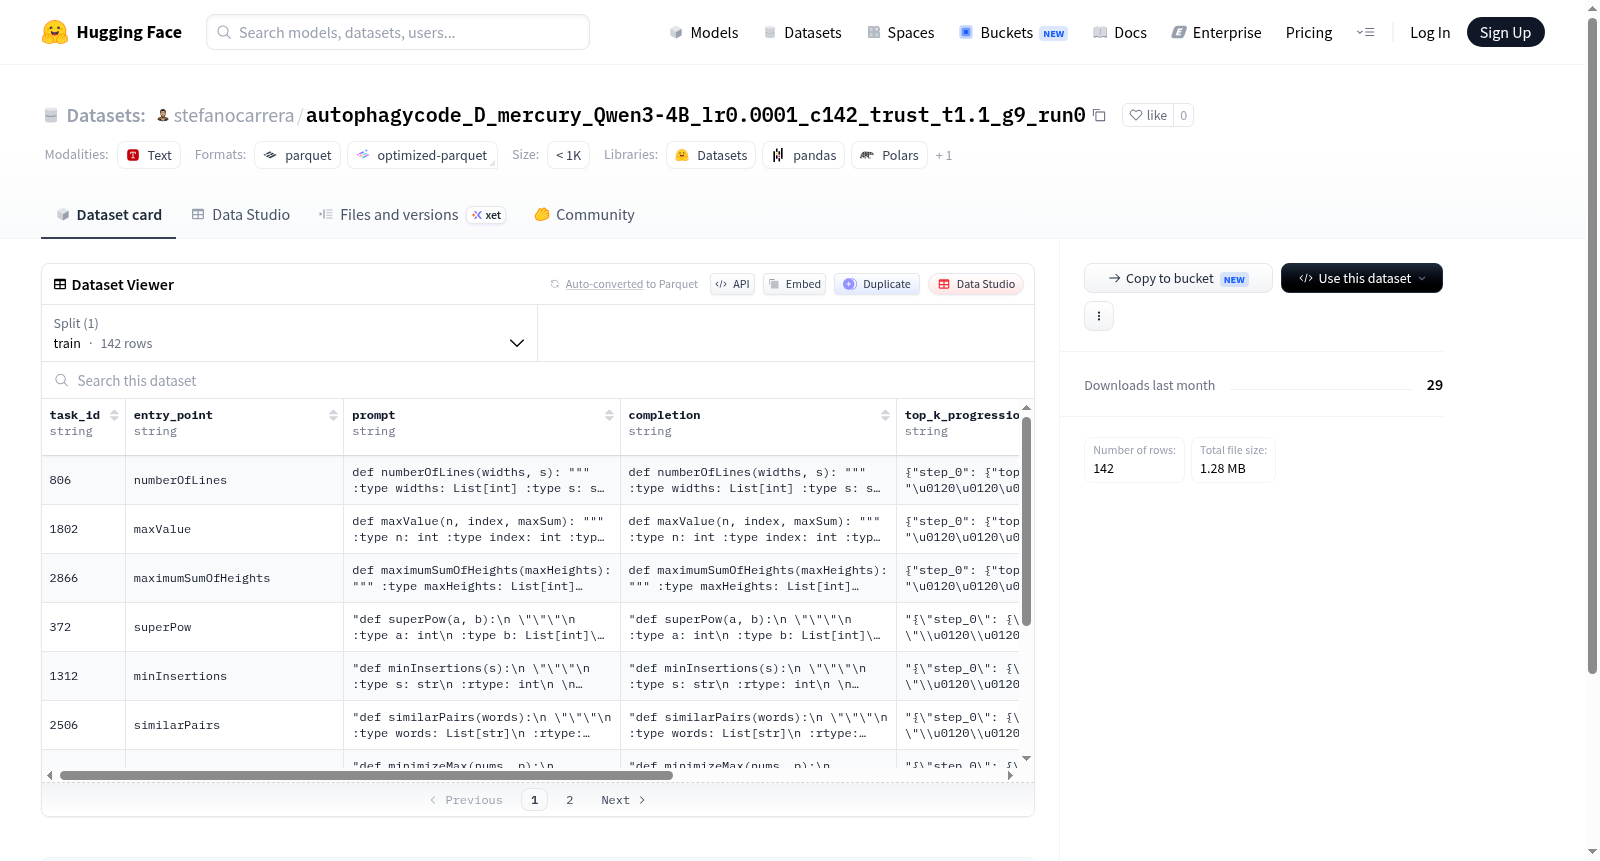Open Data Studio from viewer header
Image resolution: width=1600 pixels, height=861 pixels.
976,284
